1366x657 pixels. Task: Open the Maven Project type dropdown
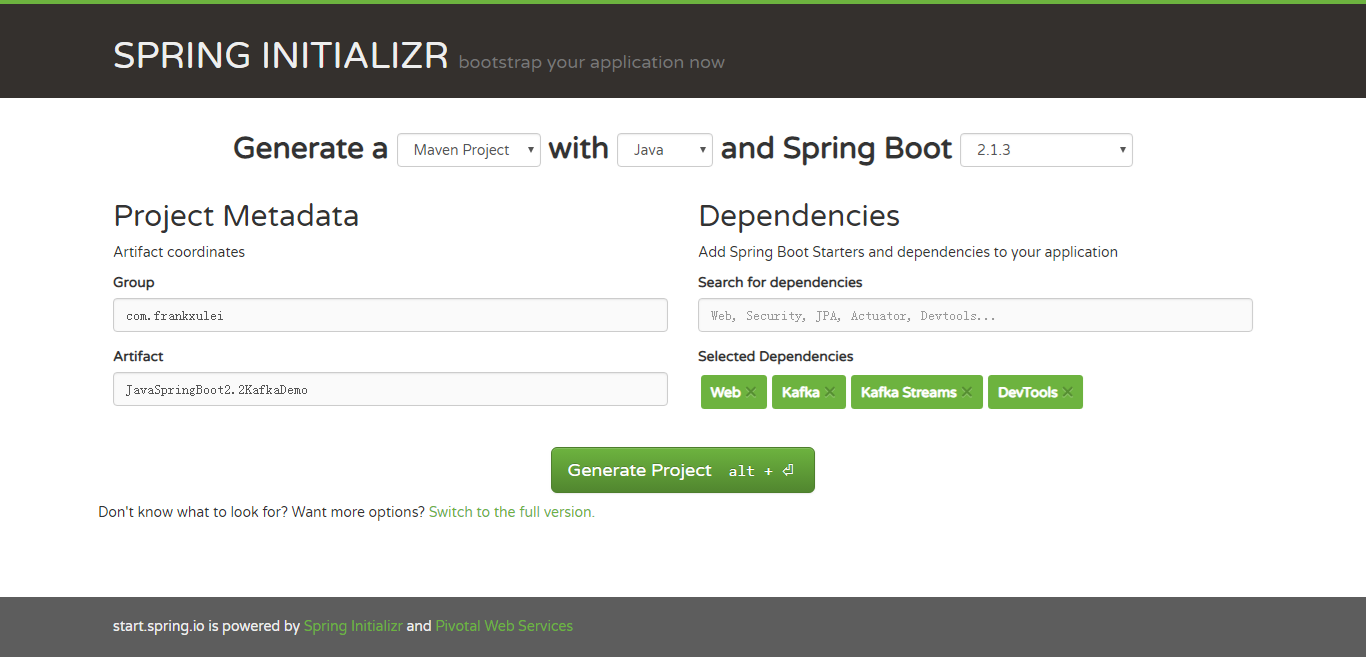point(469,150)
